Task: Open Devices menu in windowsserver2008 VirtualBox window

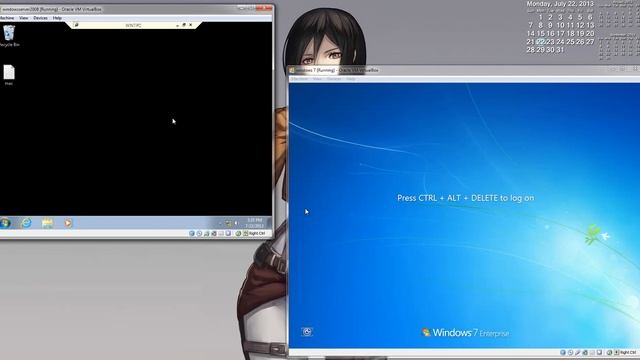Action: pos(40,18)
